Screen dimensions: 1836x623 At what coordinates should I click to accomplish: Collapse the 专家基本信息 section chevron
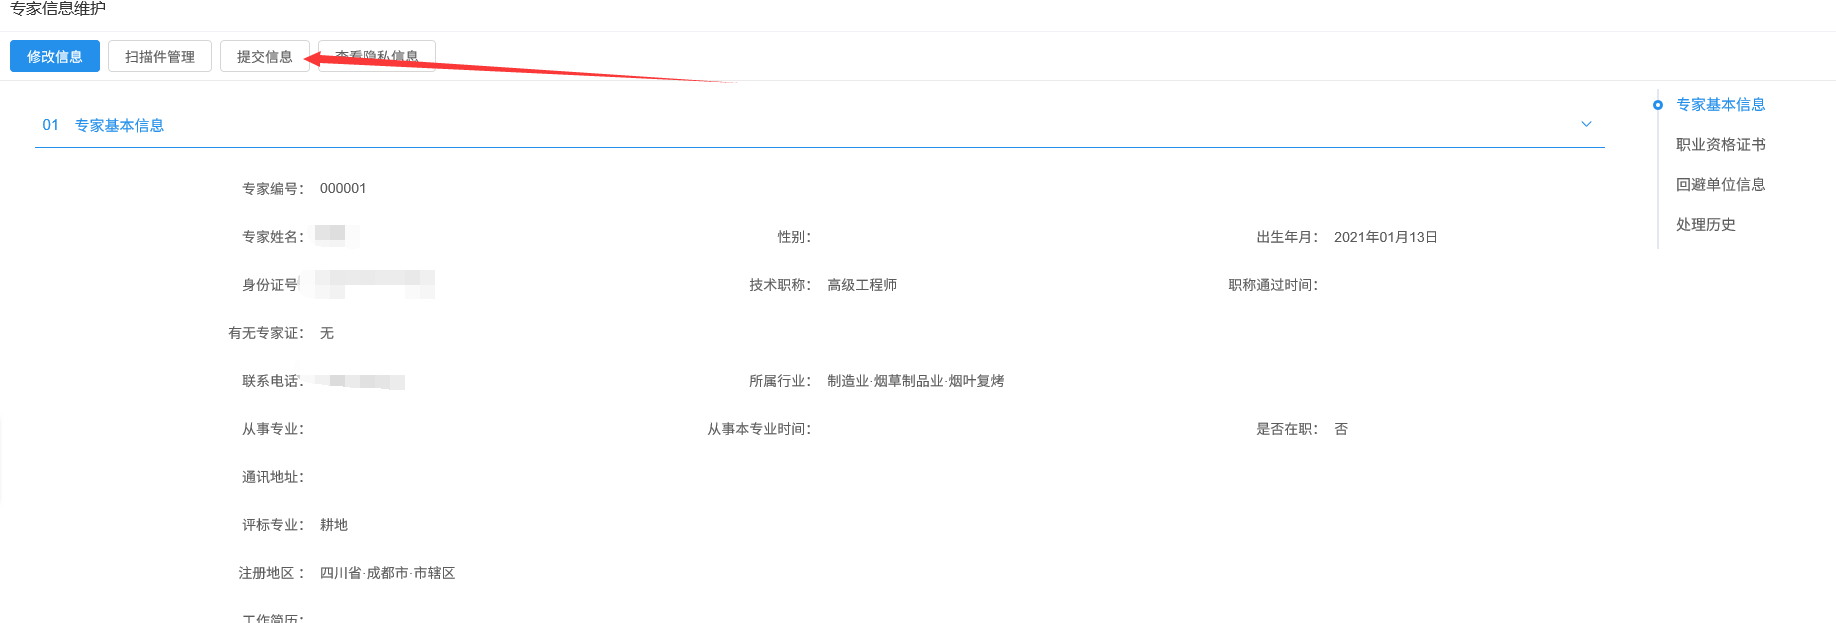click(1586, 124)
